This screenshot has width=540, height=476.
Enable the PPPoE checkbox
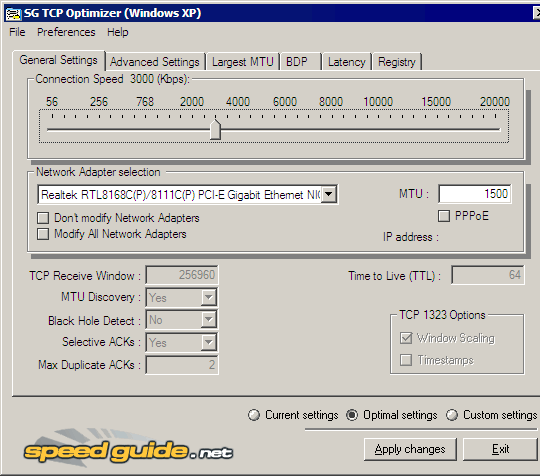(444, 216)
